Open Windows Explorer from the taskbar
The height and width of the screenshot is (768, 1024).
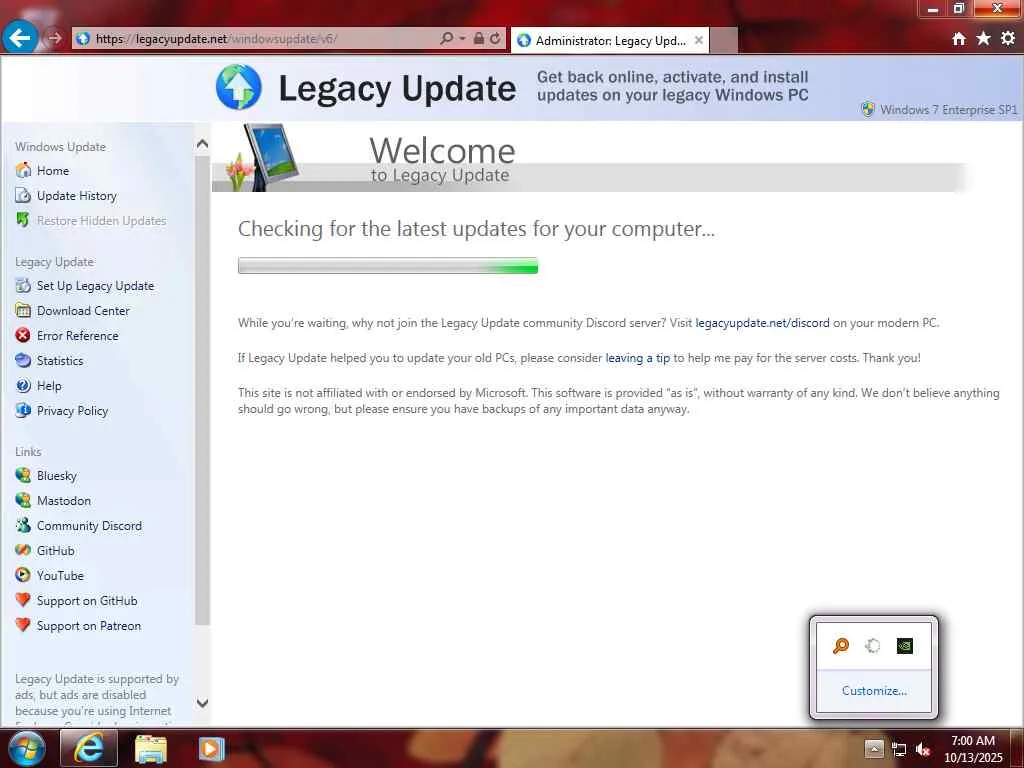(x=151, y=748)
